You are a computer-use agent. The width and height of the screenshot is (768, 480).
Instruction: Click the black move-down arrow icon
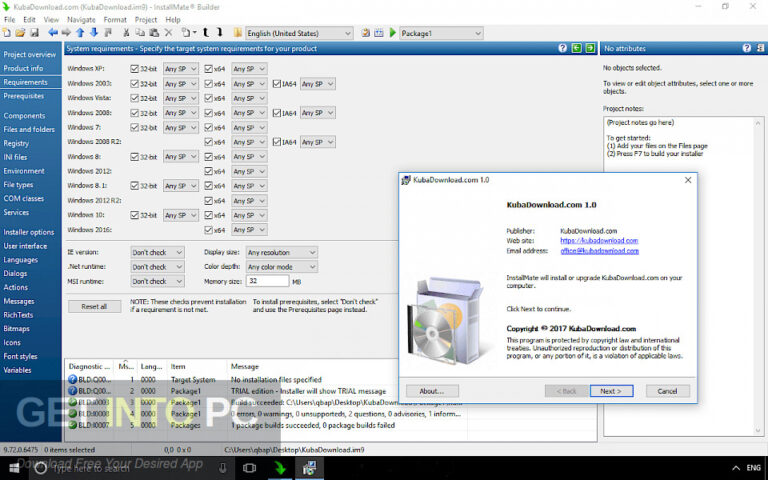[x=219, y=33]
